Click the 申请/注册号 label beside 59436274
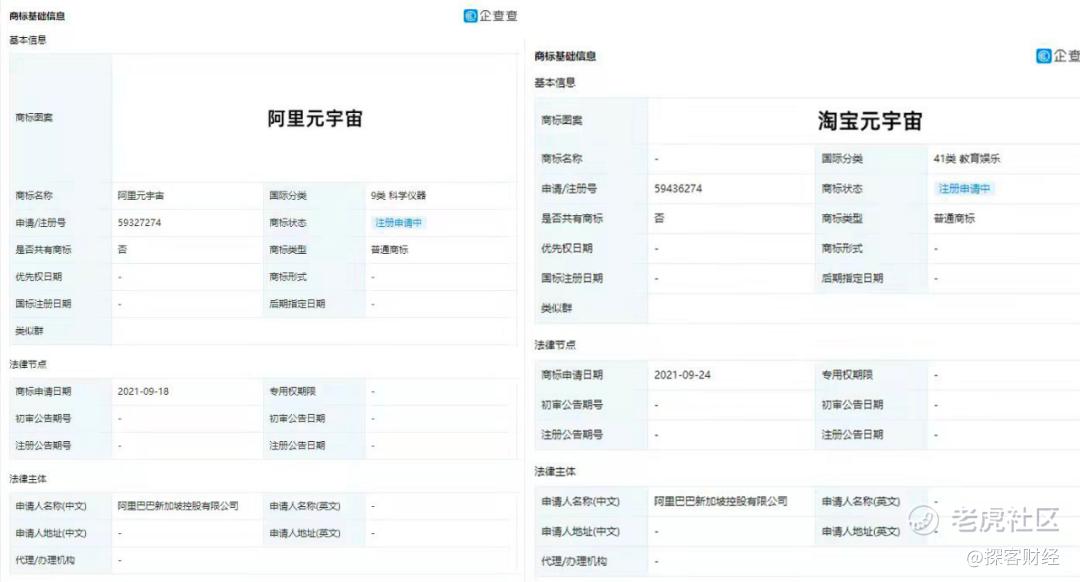 (569, 188)
